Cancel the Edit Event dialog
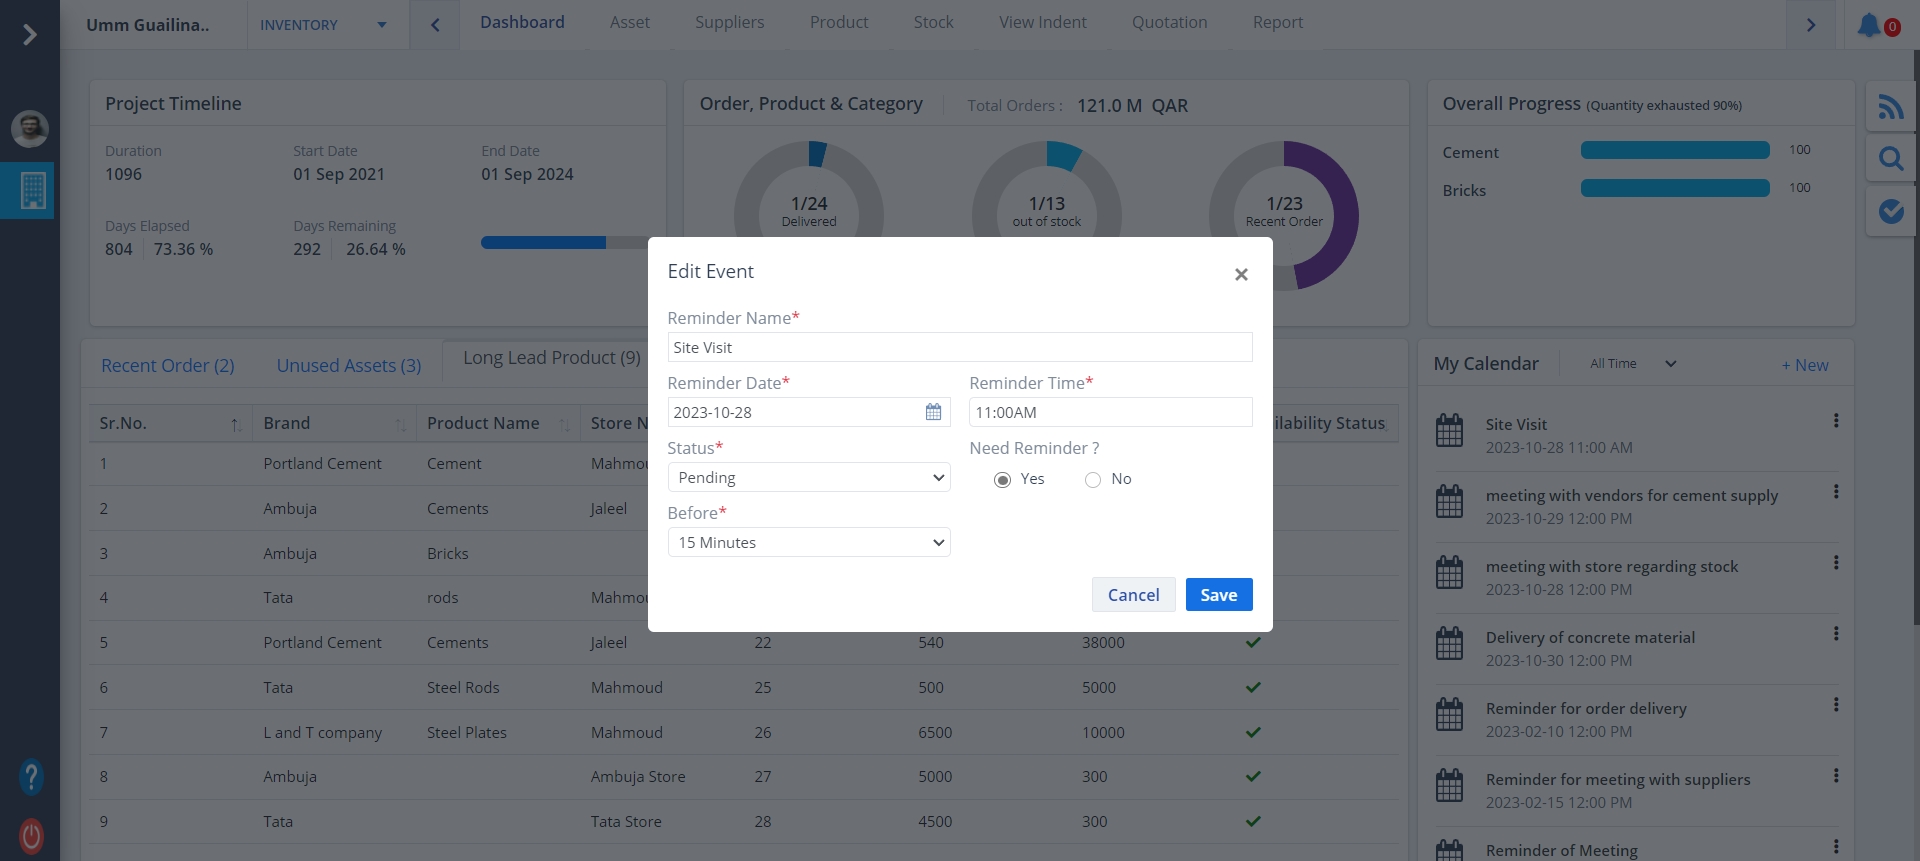 (x=1133, y=595)
